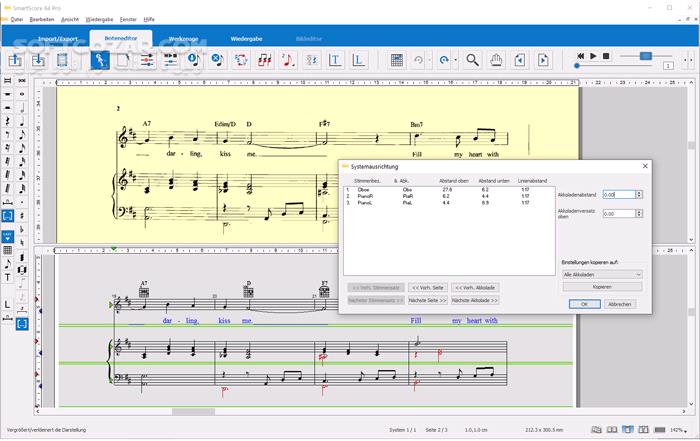Click the L tool in left palette
The width and height of the screenshot is (700, 441).
[8, 304]
